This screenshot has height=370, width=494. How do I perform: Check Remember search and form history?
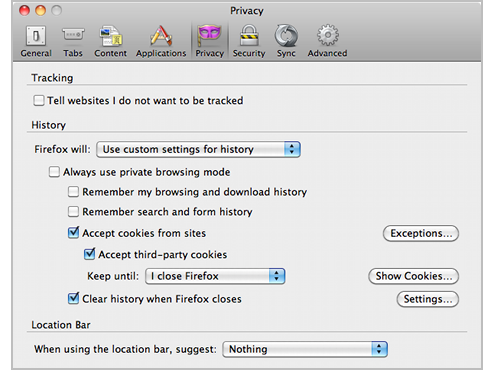pos(73,212)
